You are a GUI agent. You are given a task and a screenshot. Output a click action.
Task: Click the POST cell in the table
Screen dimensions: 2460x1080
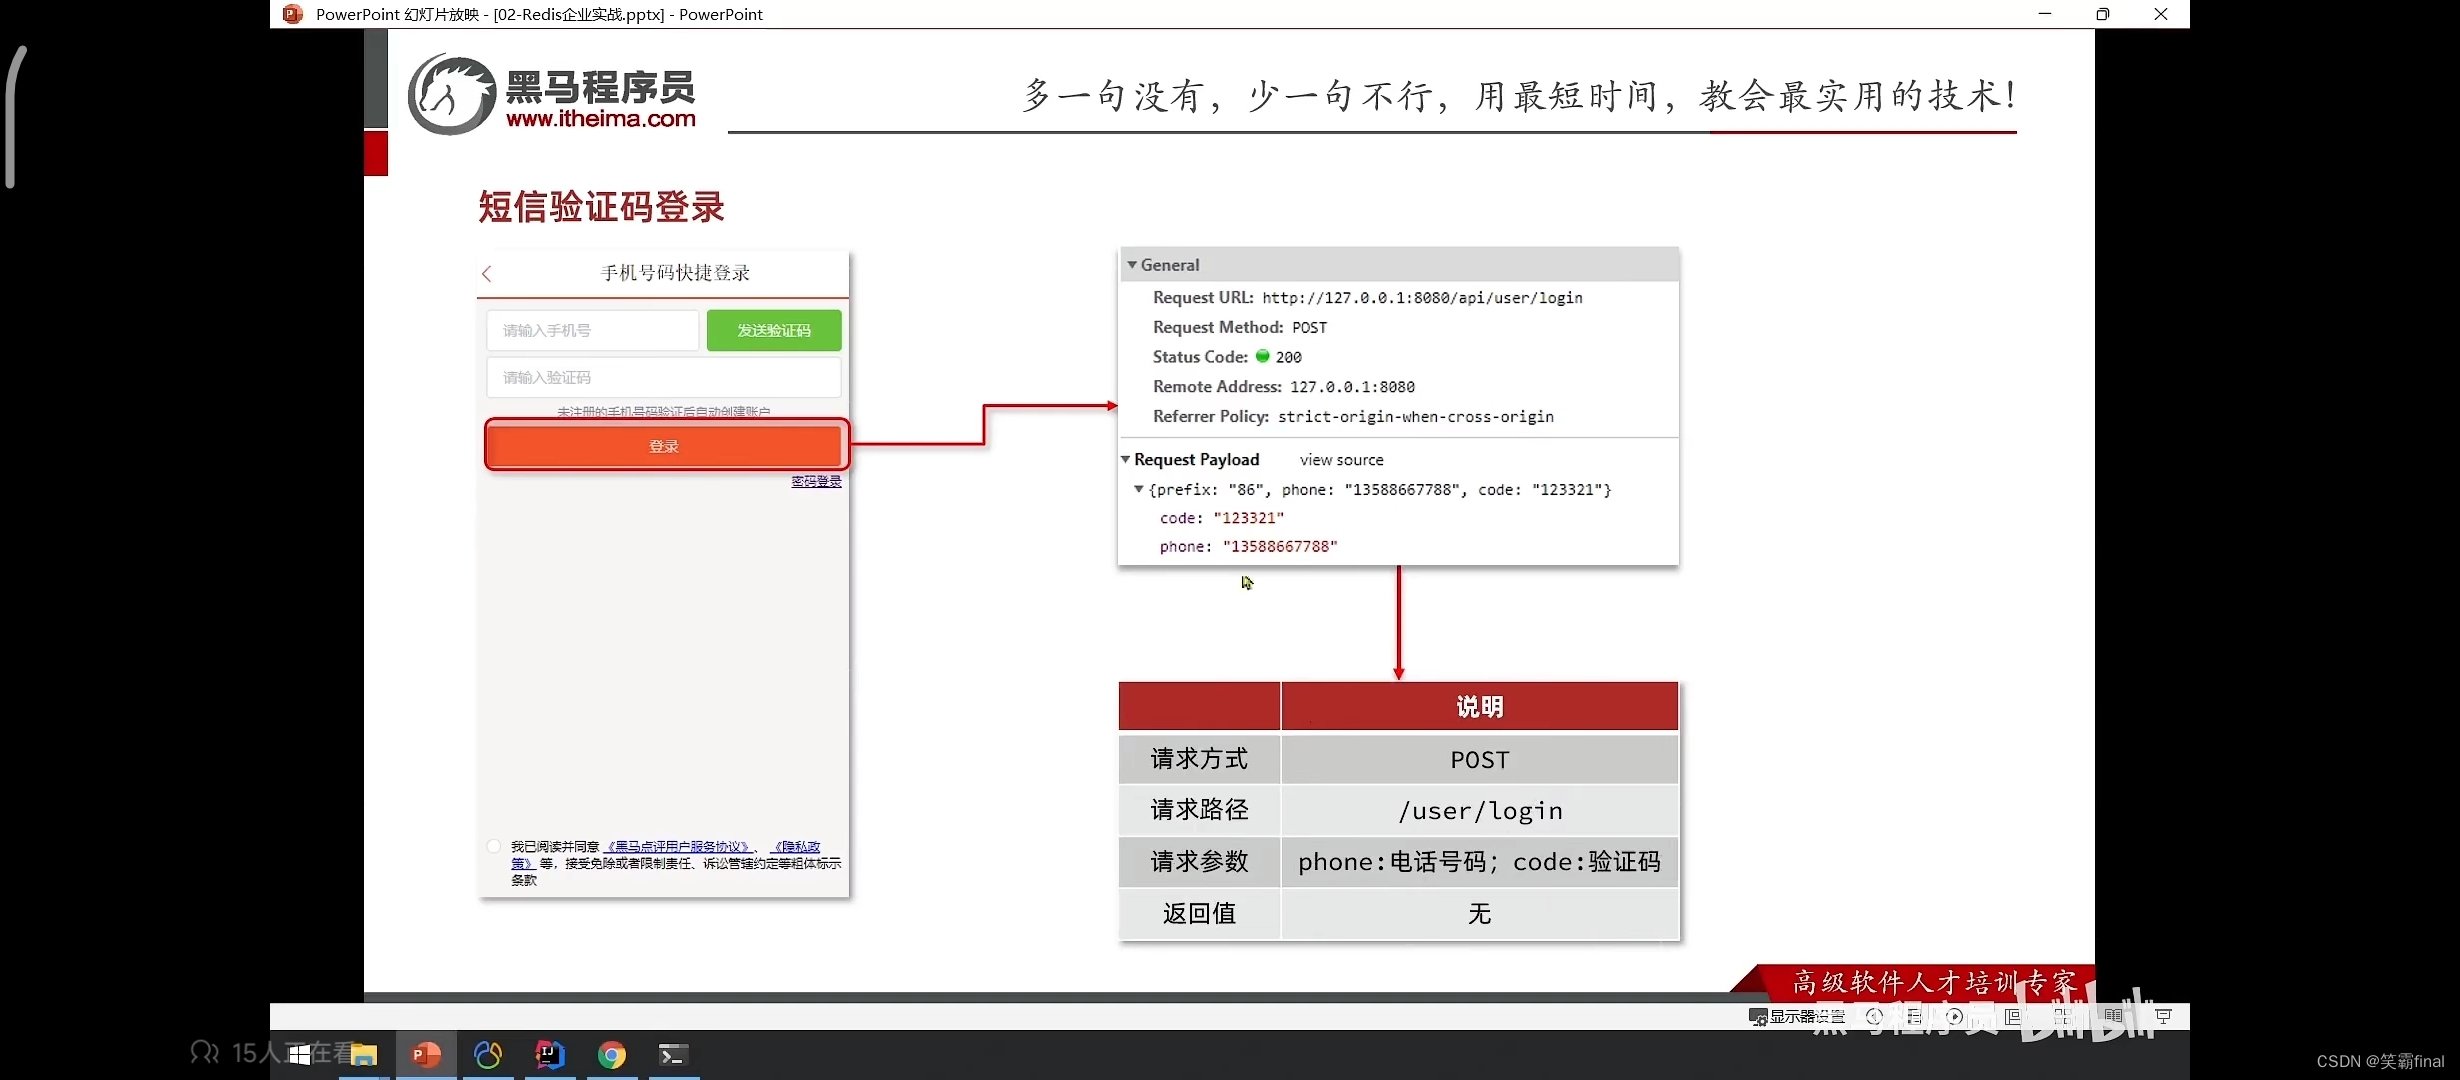tap(1479, 759)
